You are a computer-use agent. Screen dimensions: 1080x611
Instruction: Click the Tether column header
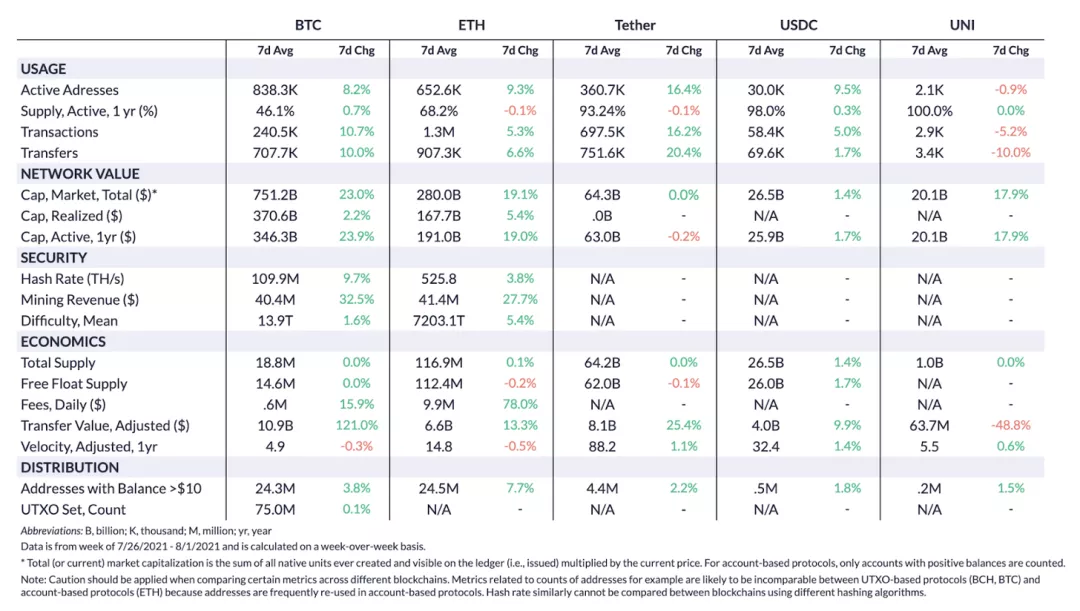tap(634, 25)
